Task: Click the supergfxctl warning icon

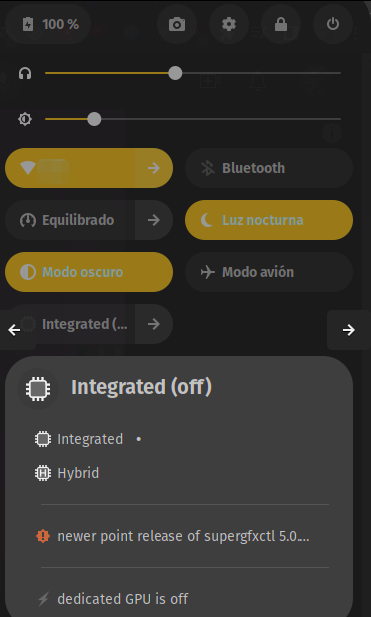Action: pos(43,536)
